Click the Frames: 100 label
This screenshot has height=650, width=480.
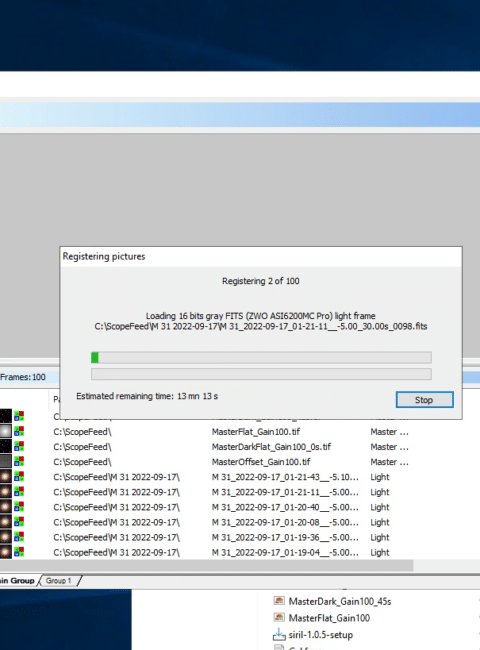23,377
